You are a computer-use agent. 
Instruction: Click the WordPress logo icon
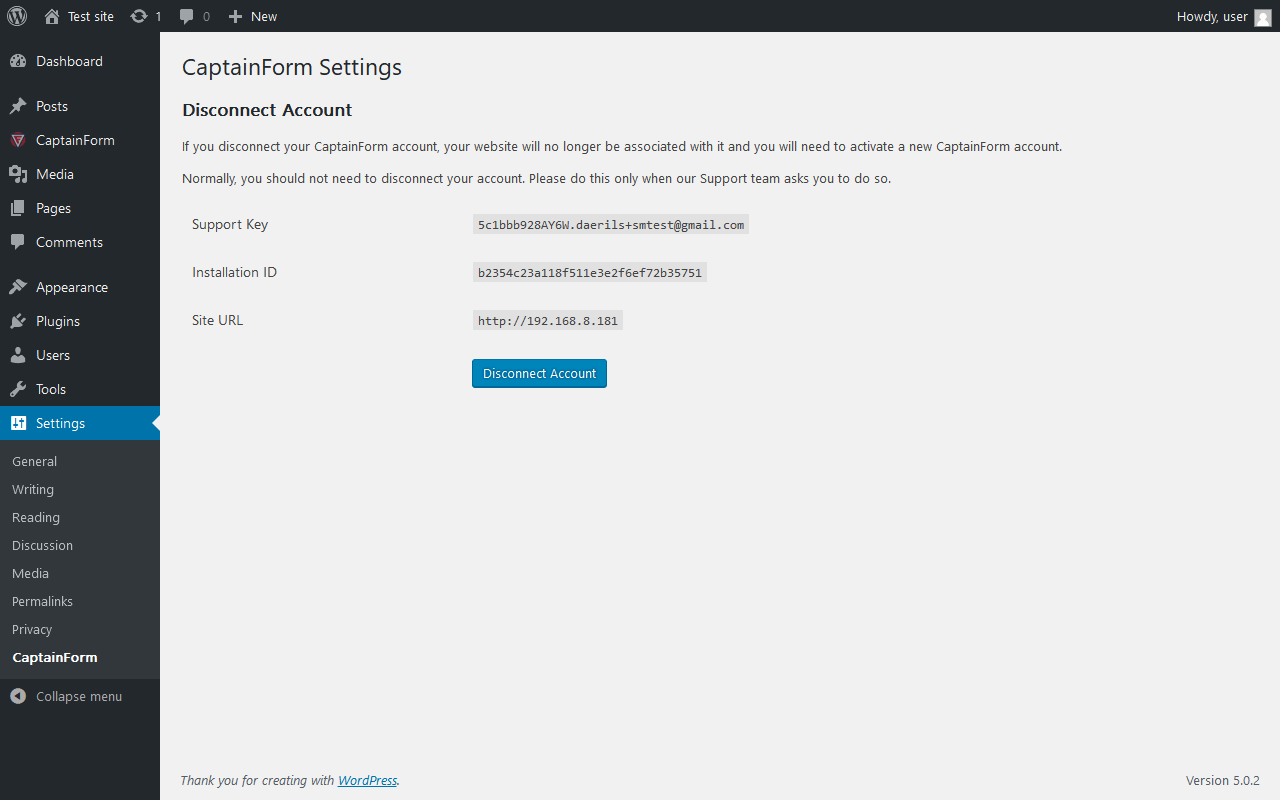coord(17,16)
